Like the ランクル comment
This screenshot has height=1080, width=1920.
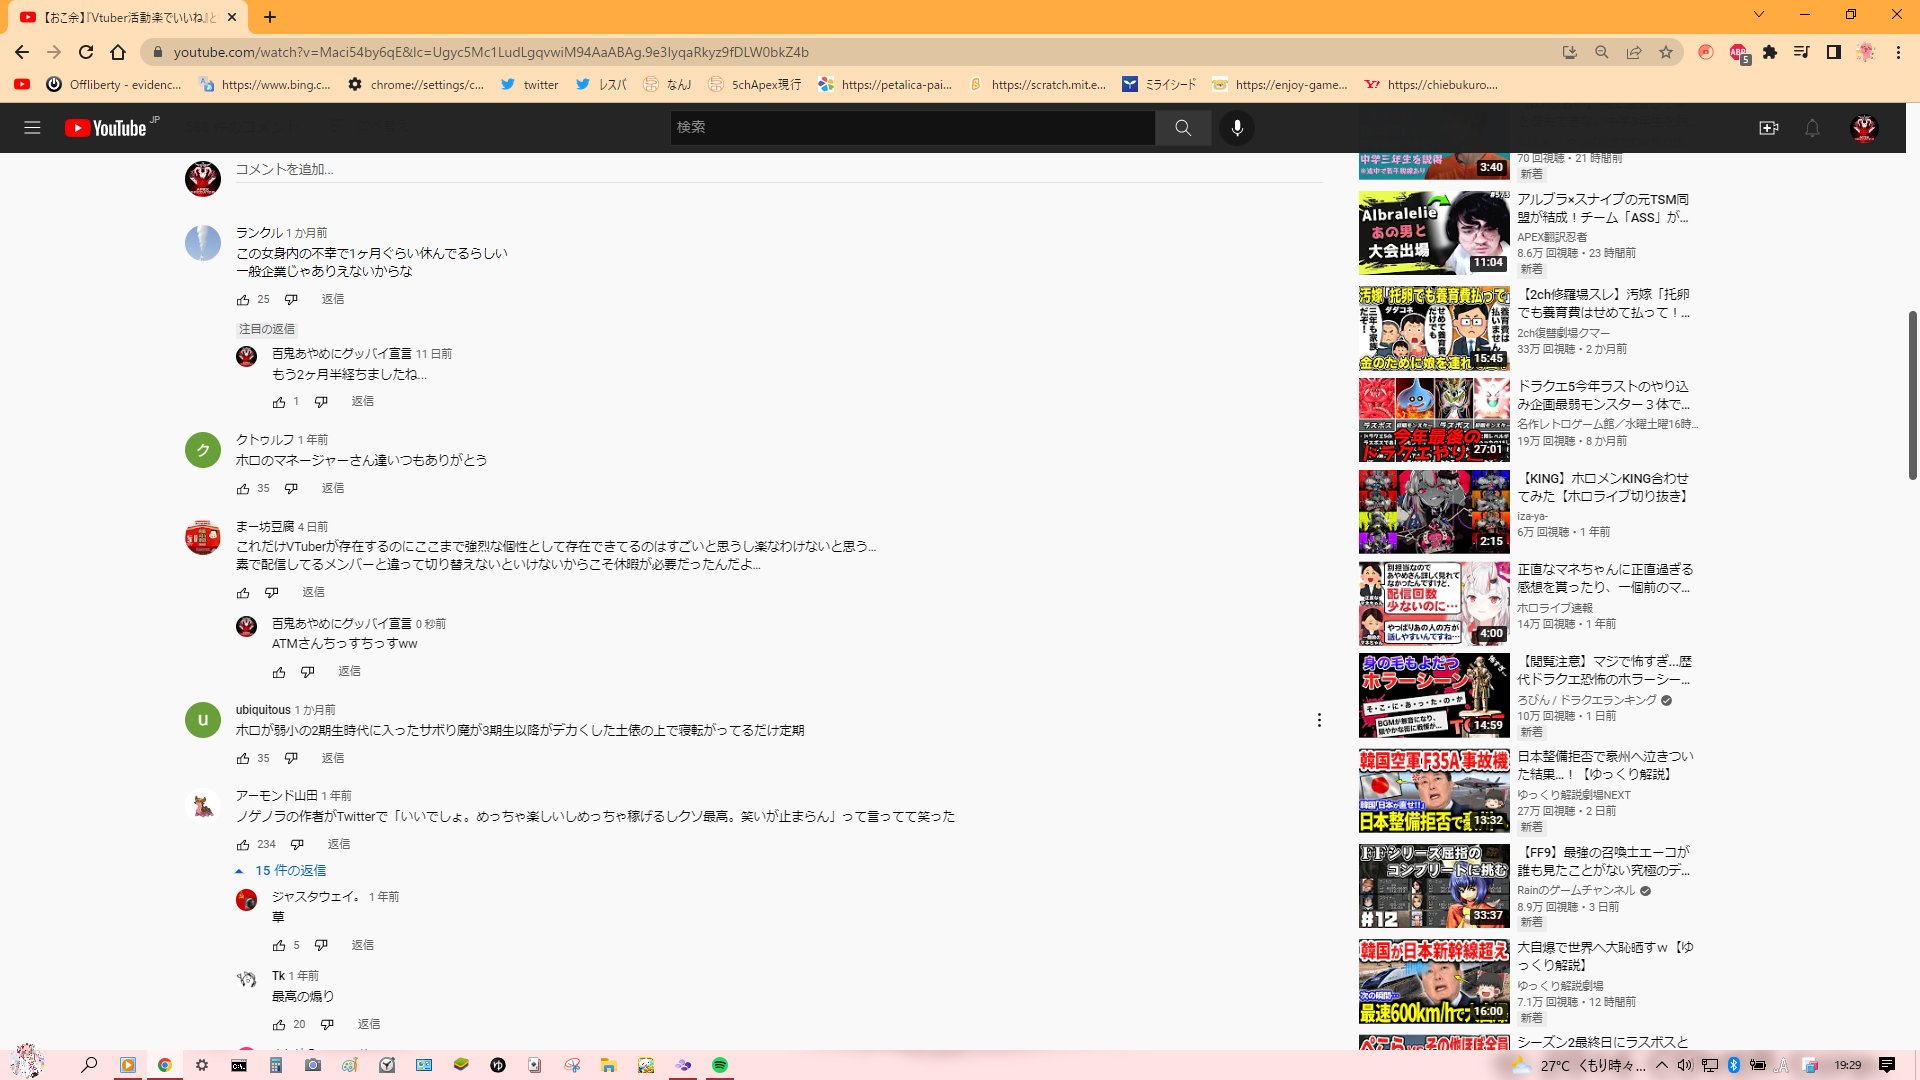pyautogui.click(x=243, y=300)
